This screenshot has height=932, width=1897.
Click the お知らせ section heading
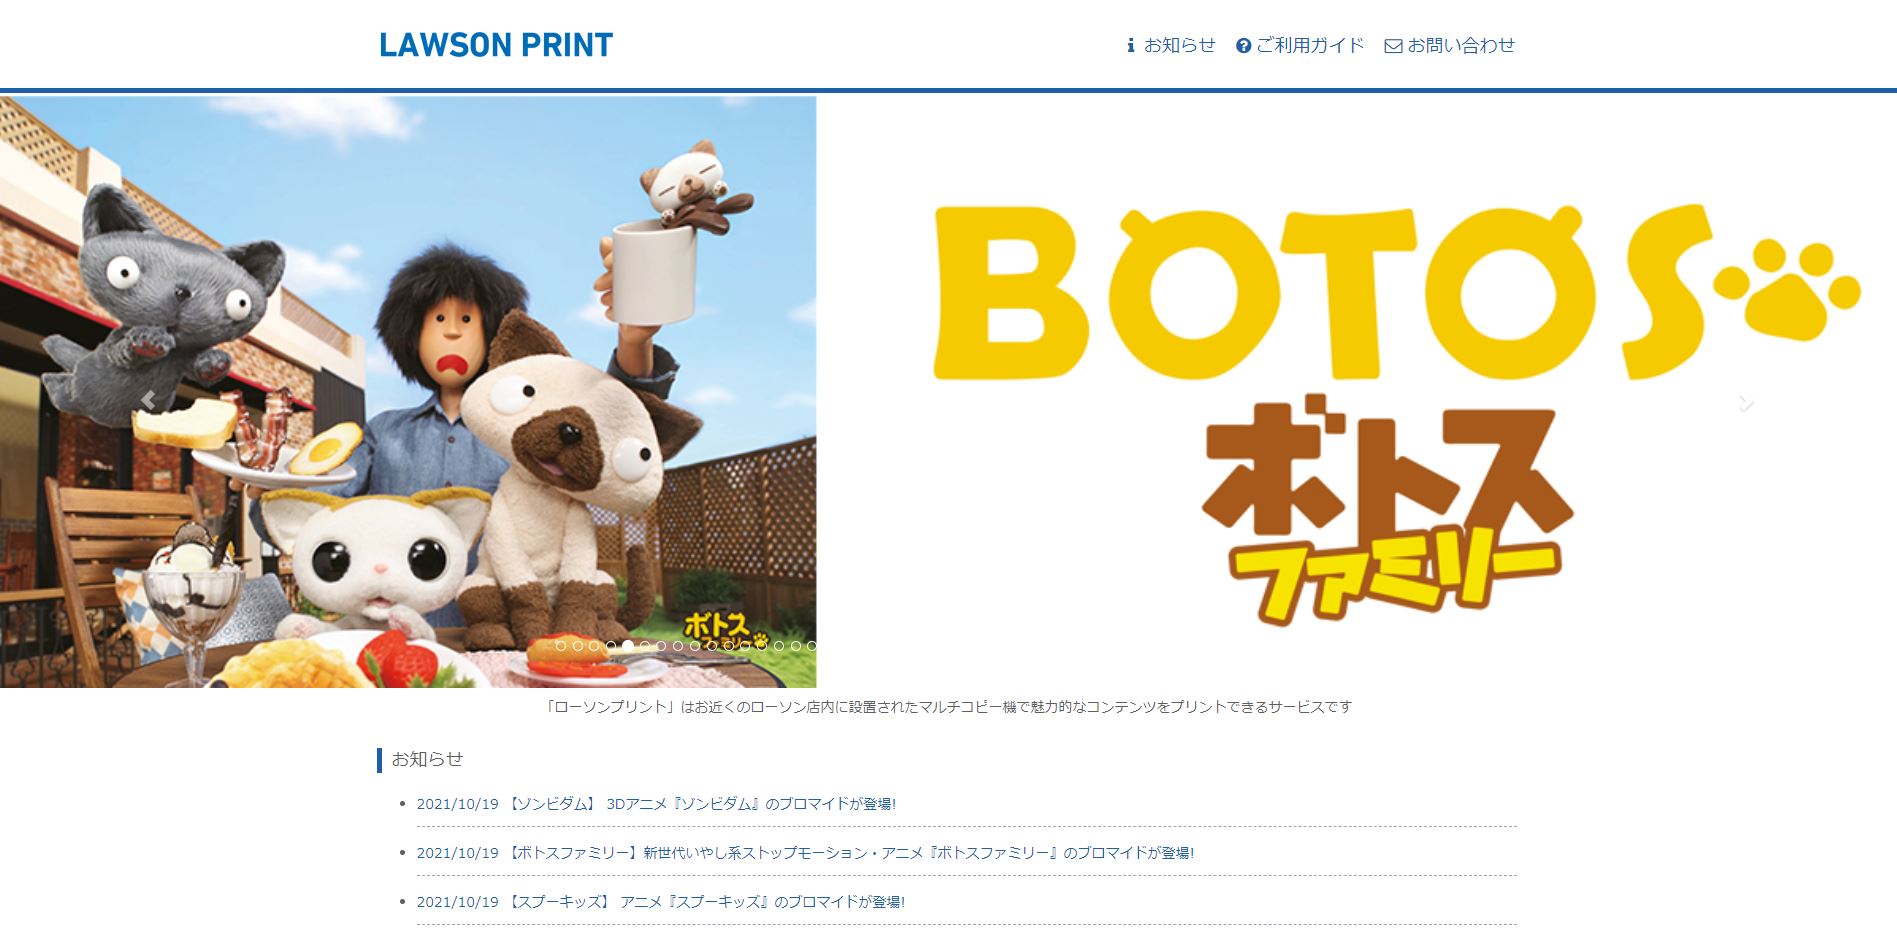(x=427, y=759)
